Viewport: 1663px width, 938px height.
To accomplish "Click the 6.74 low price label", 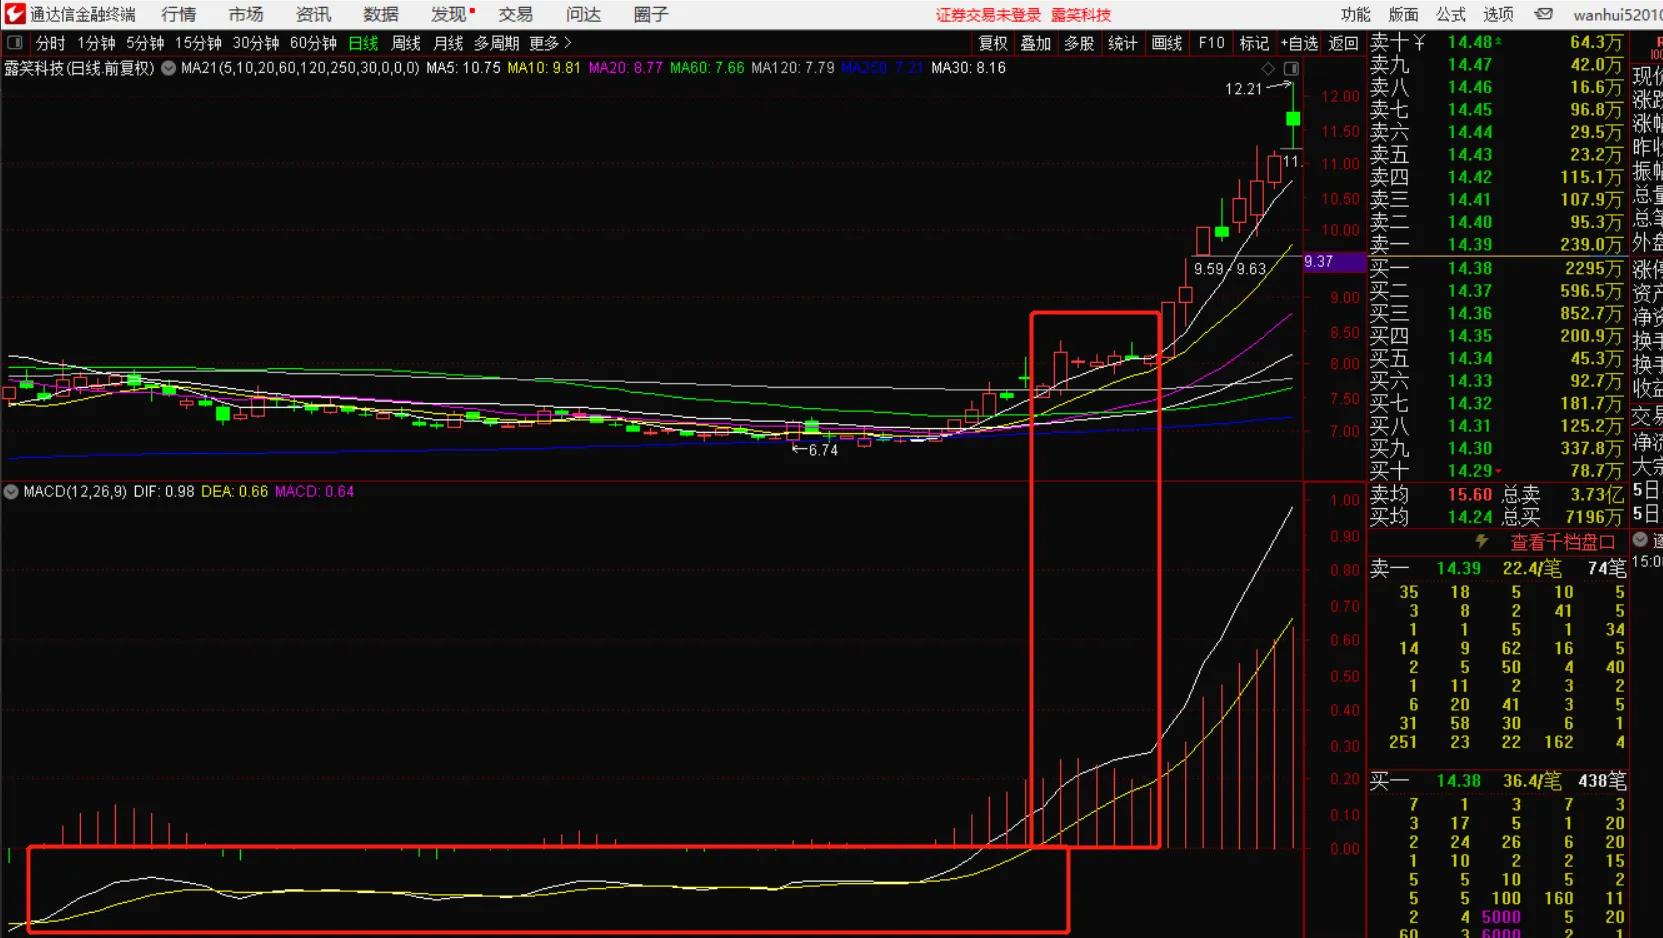I will (x=823, y=450).
